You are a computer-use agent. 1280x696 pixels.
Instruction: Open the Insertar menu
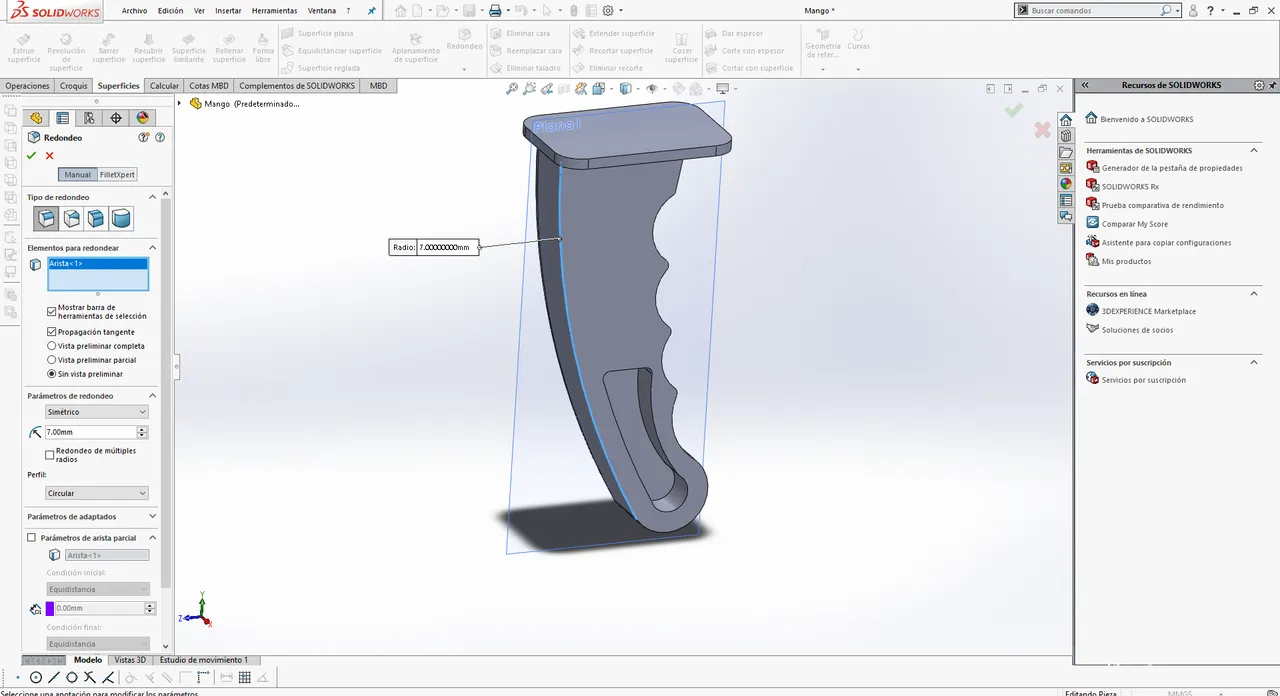[228, 10]
